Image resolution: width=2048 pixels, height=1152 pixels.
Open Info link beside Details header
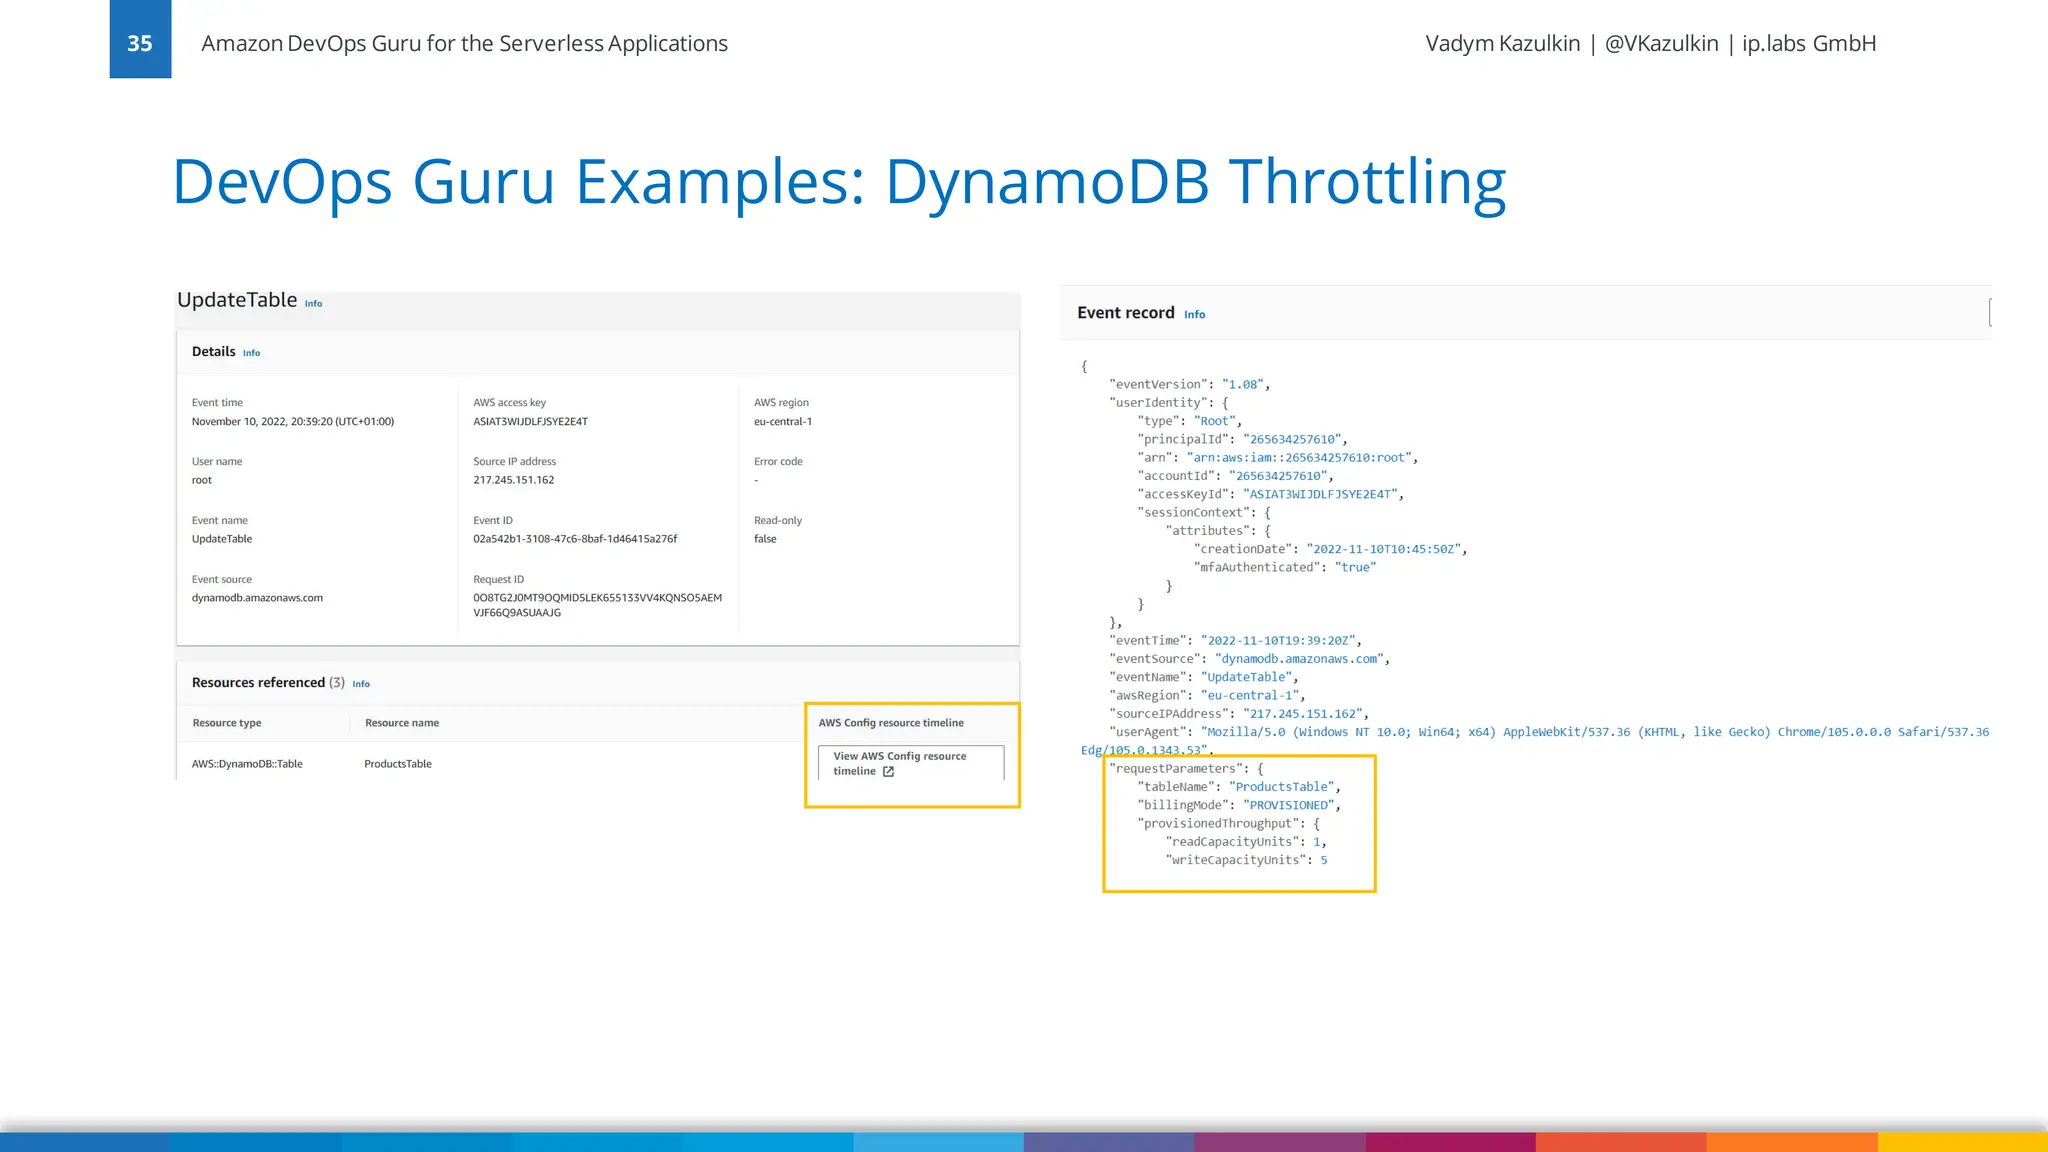click(x=251, y=353)
